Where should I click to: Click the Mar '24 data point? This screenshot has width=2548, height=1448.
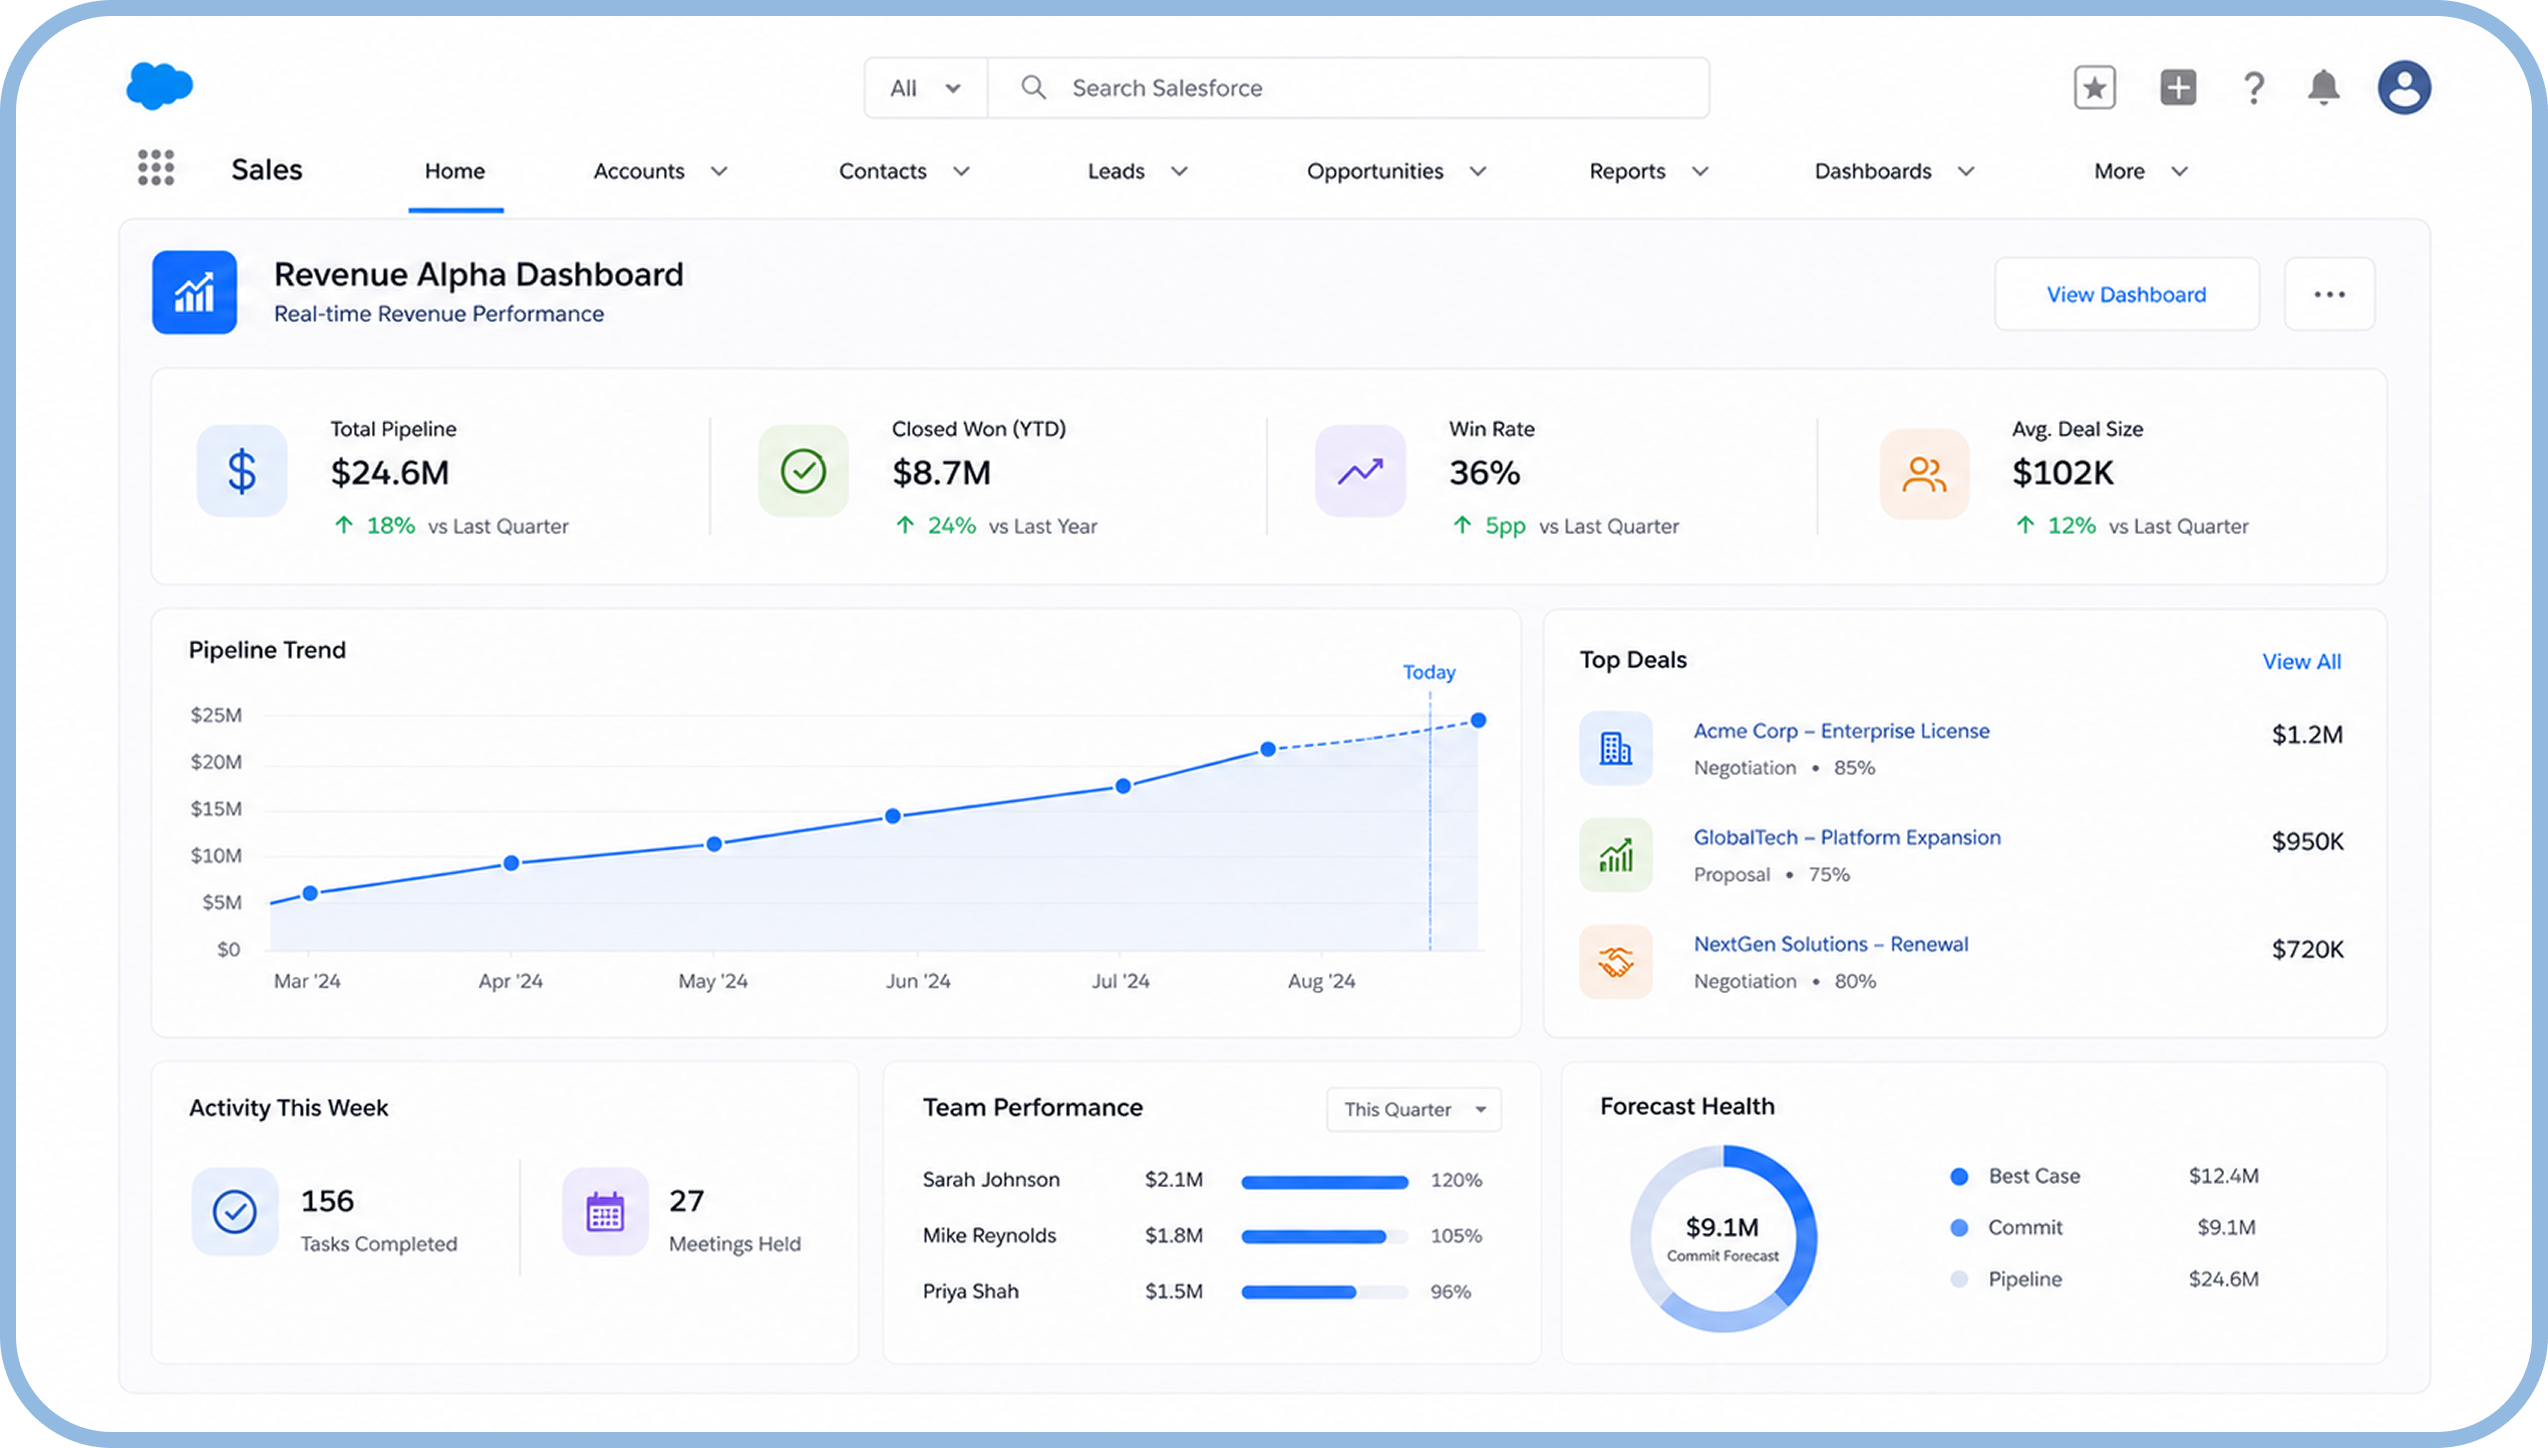(310, 893)
